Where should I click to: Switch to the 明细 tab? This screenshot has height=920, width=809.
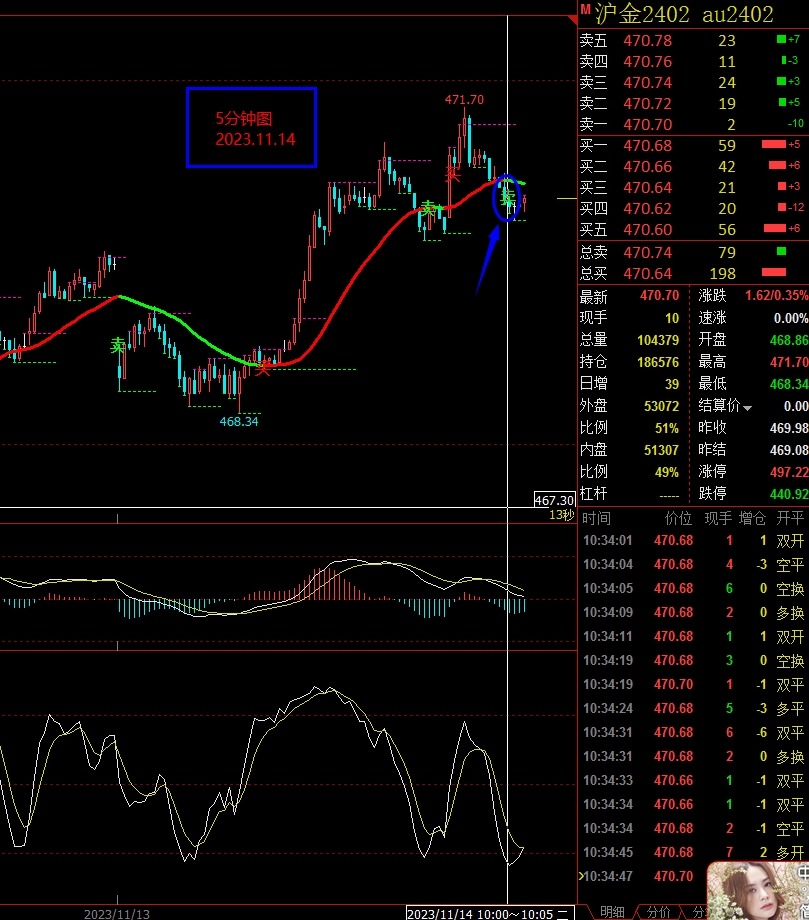(612, 912)
